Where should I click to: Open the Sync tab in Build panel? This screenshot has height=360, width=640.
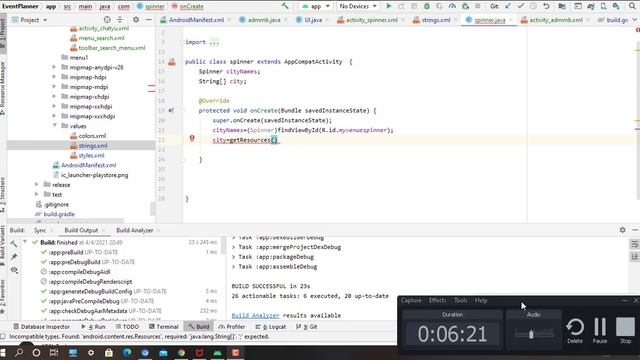pyautogui.click(x=40, y=230)
